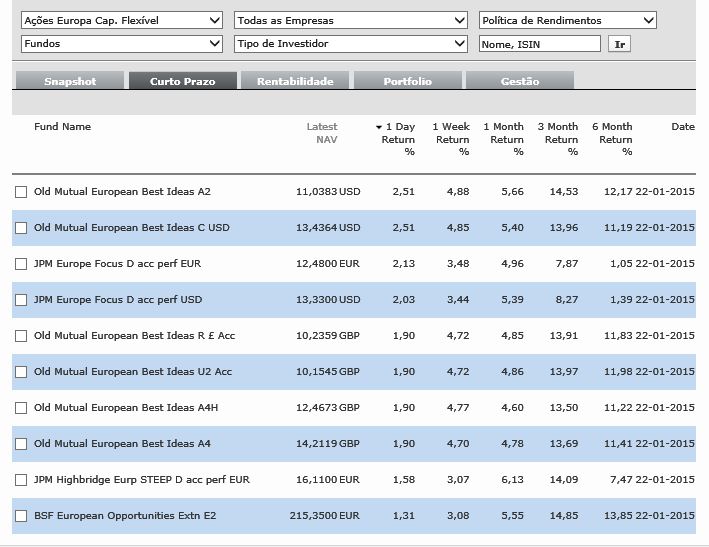
Task: Tick BSF European Opportunities Extn E2 checkbox
Action: 21,516
